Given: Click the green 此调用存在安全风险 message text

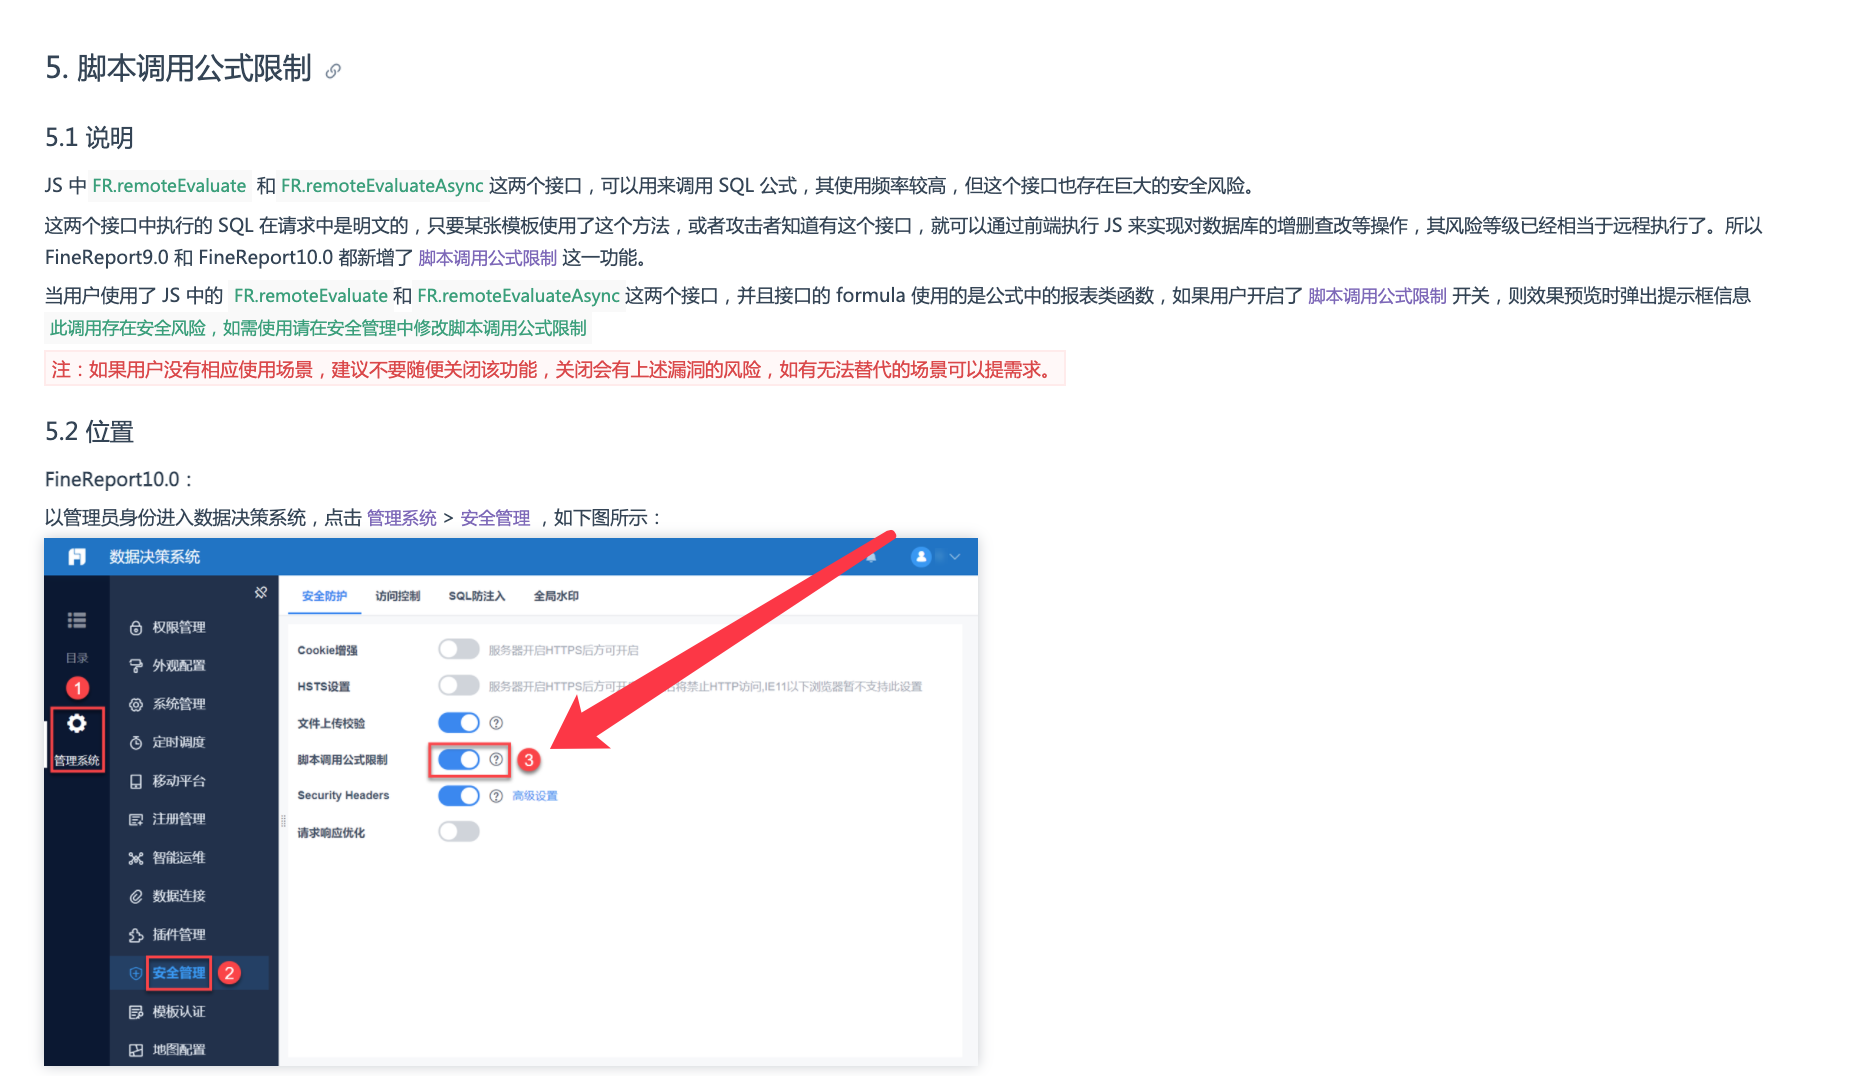Looking at the screenshot, I should (318, 328).
